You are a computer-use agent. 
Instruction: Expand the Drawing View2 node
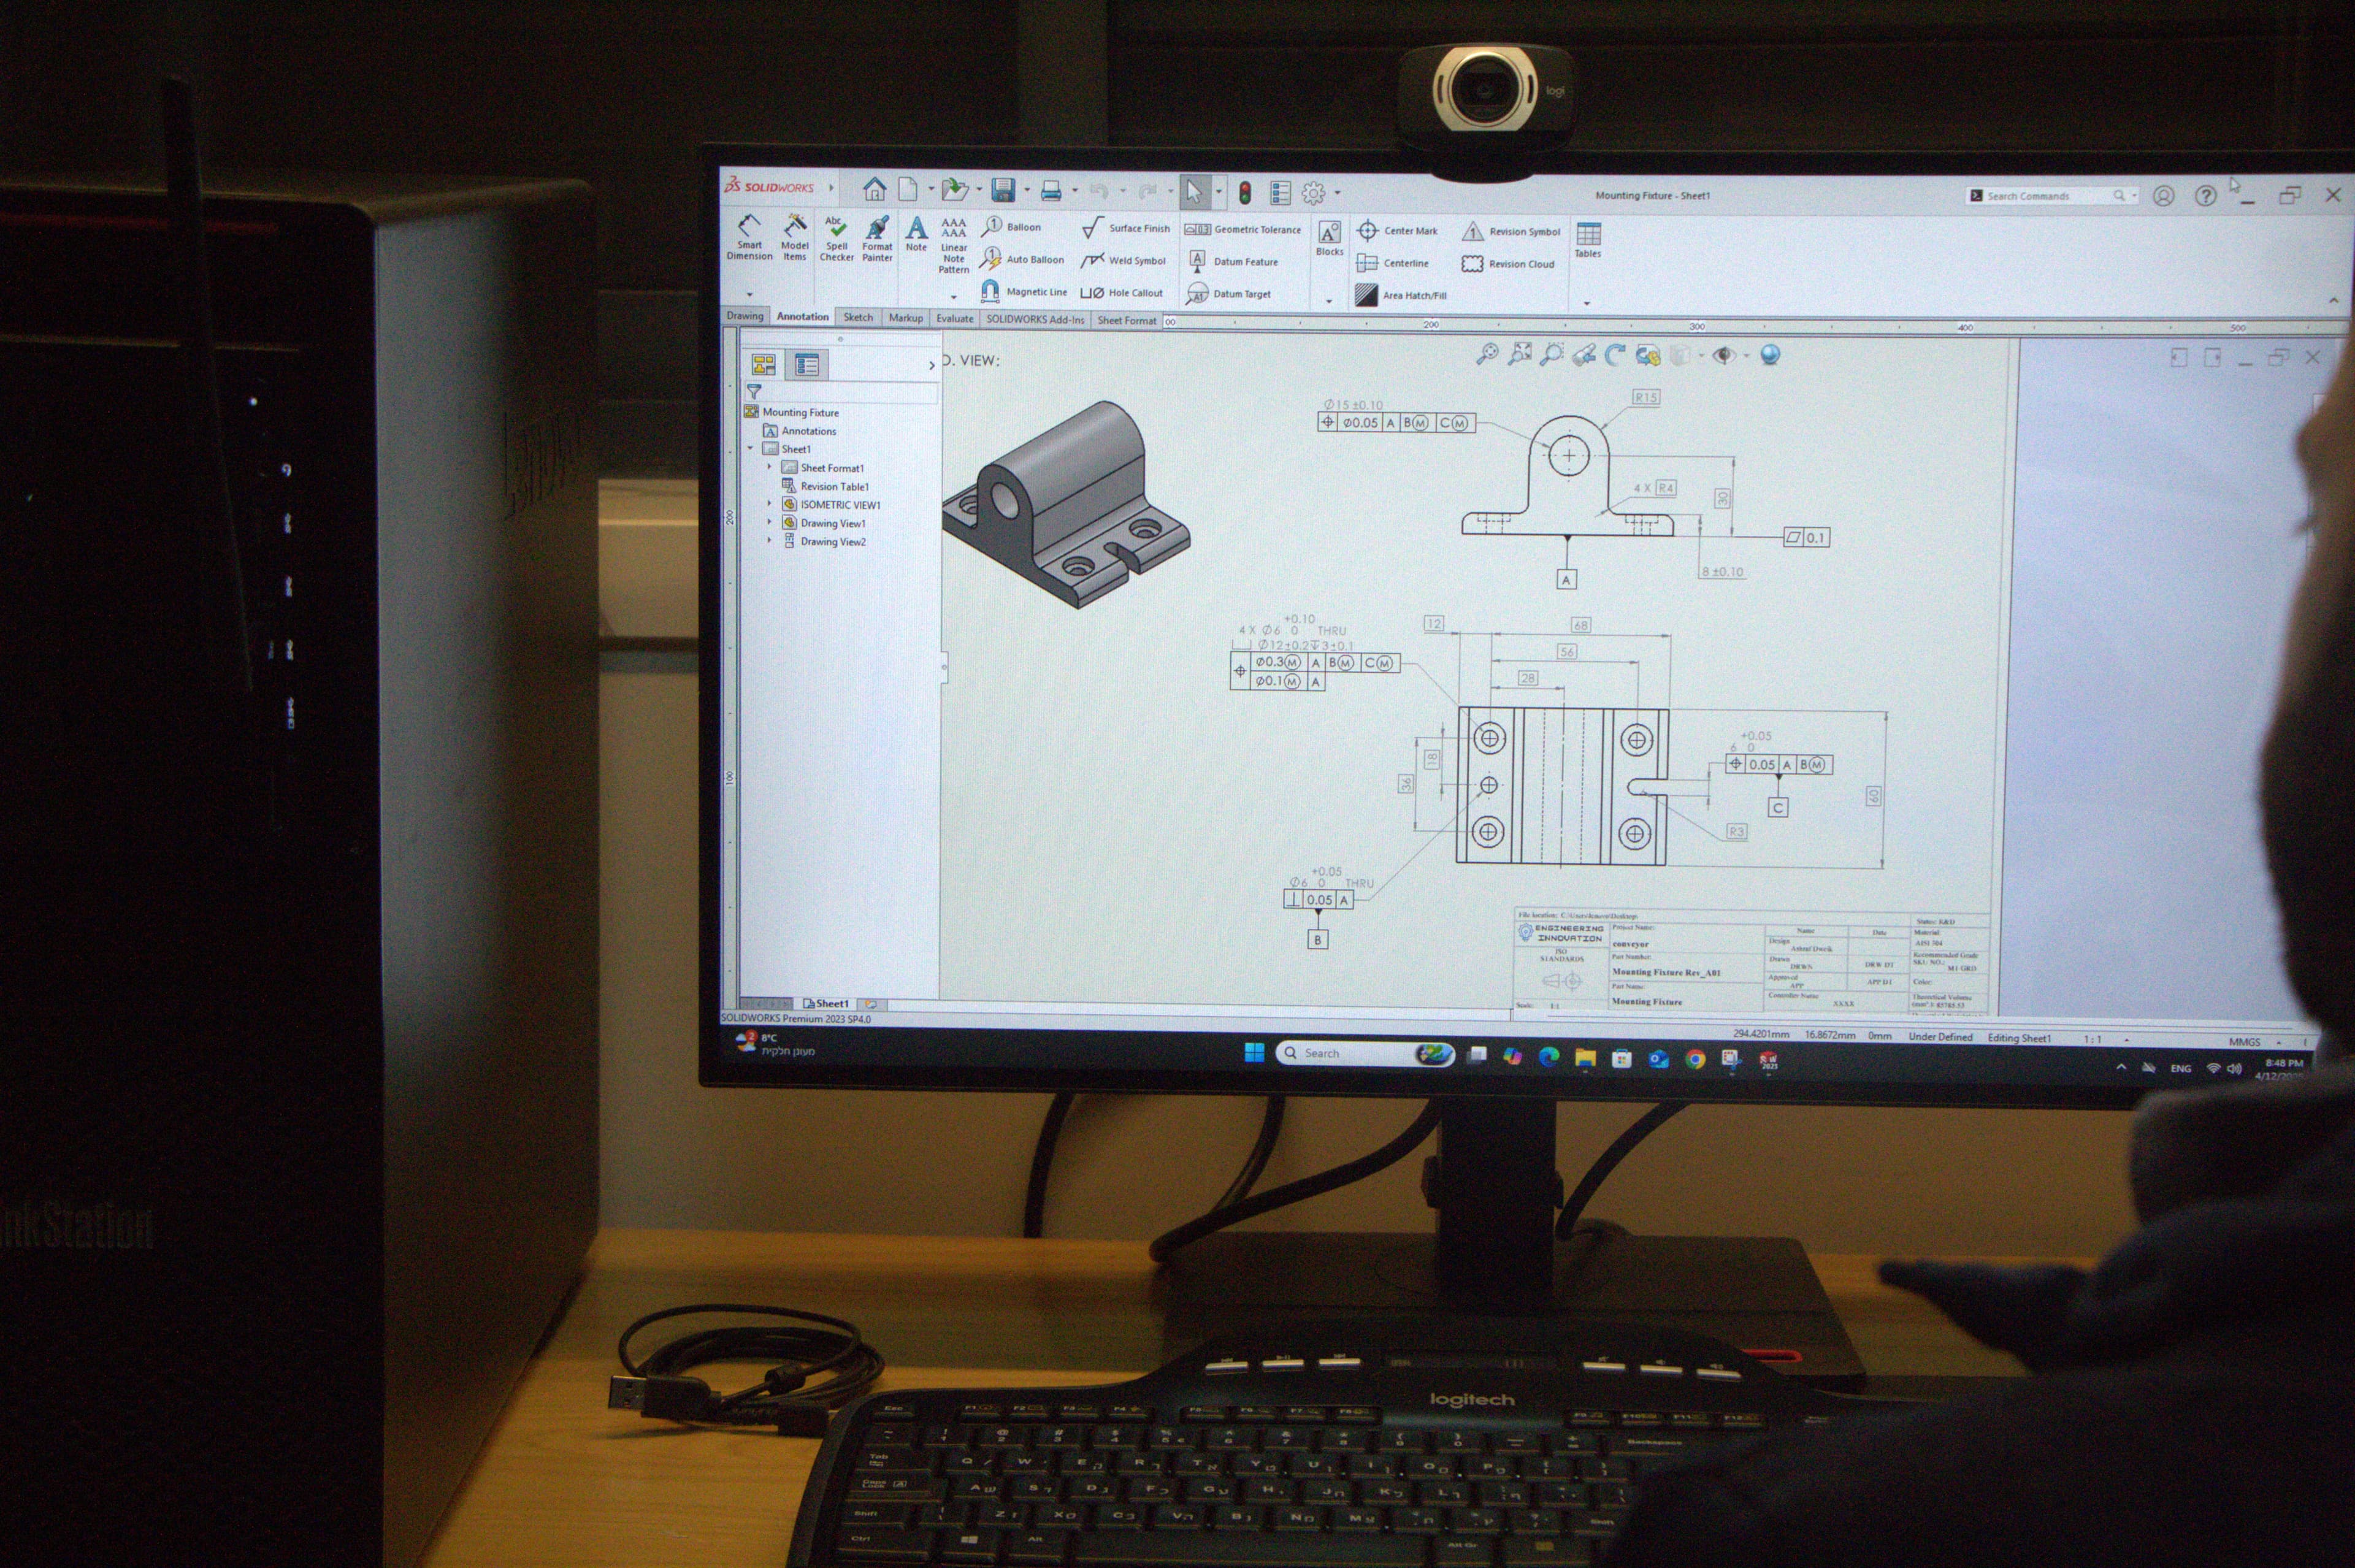(x=770, y=540)
